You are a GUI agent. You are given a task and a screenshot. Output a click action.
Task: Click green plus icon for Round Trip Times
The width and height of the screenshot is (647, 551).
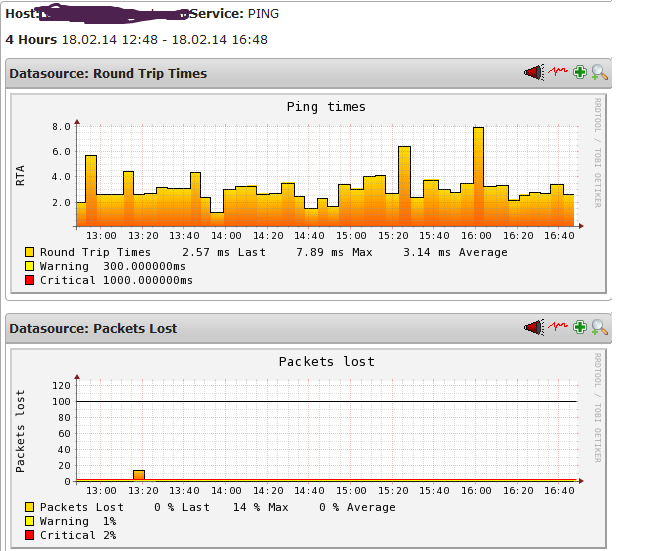pyautogui.click(x=580, y=73)
